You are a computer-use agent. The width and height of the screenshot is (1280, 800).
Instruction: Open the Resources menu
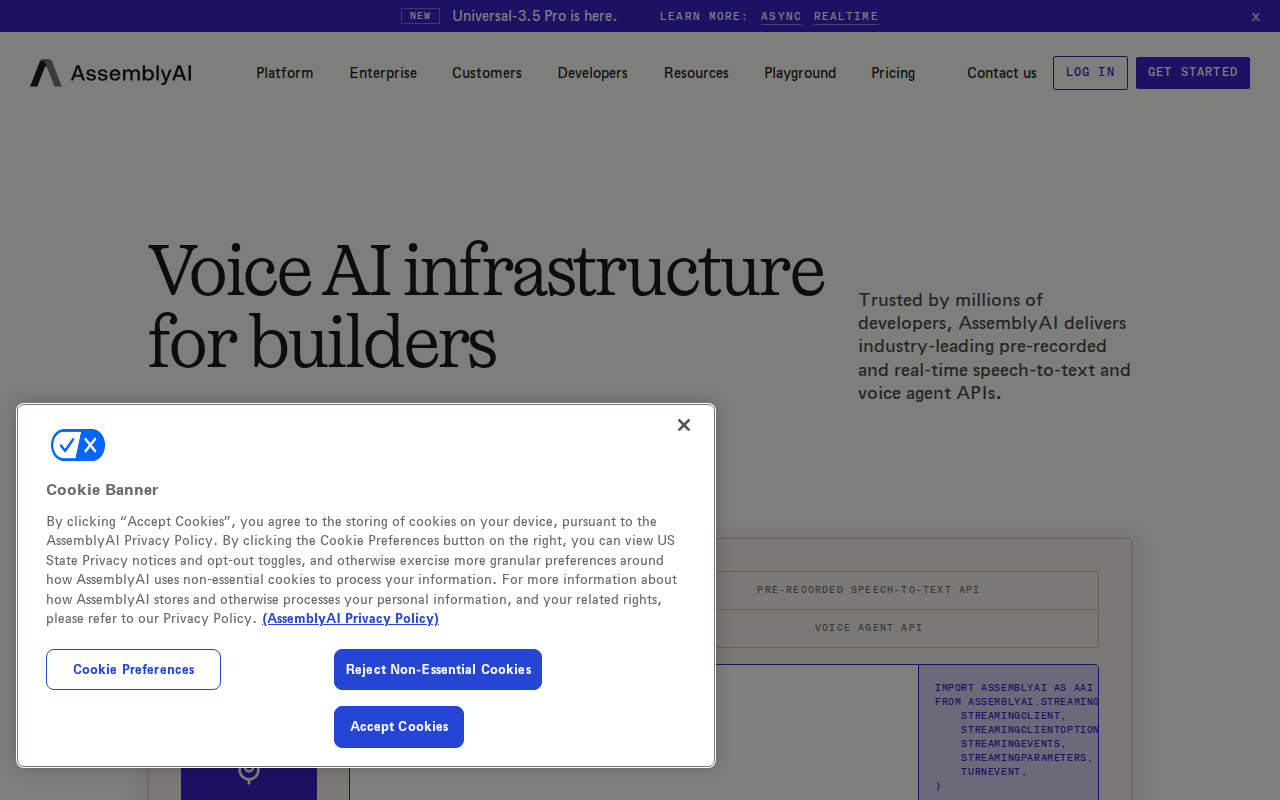point(696,73)
